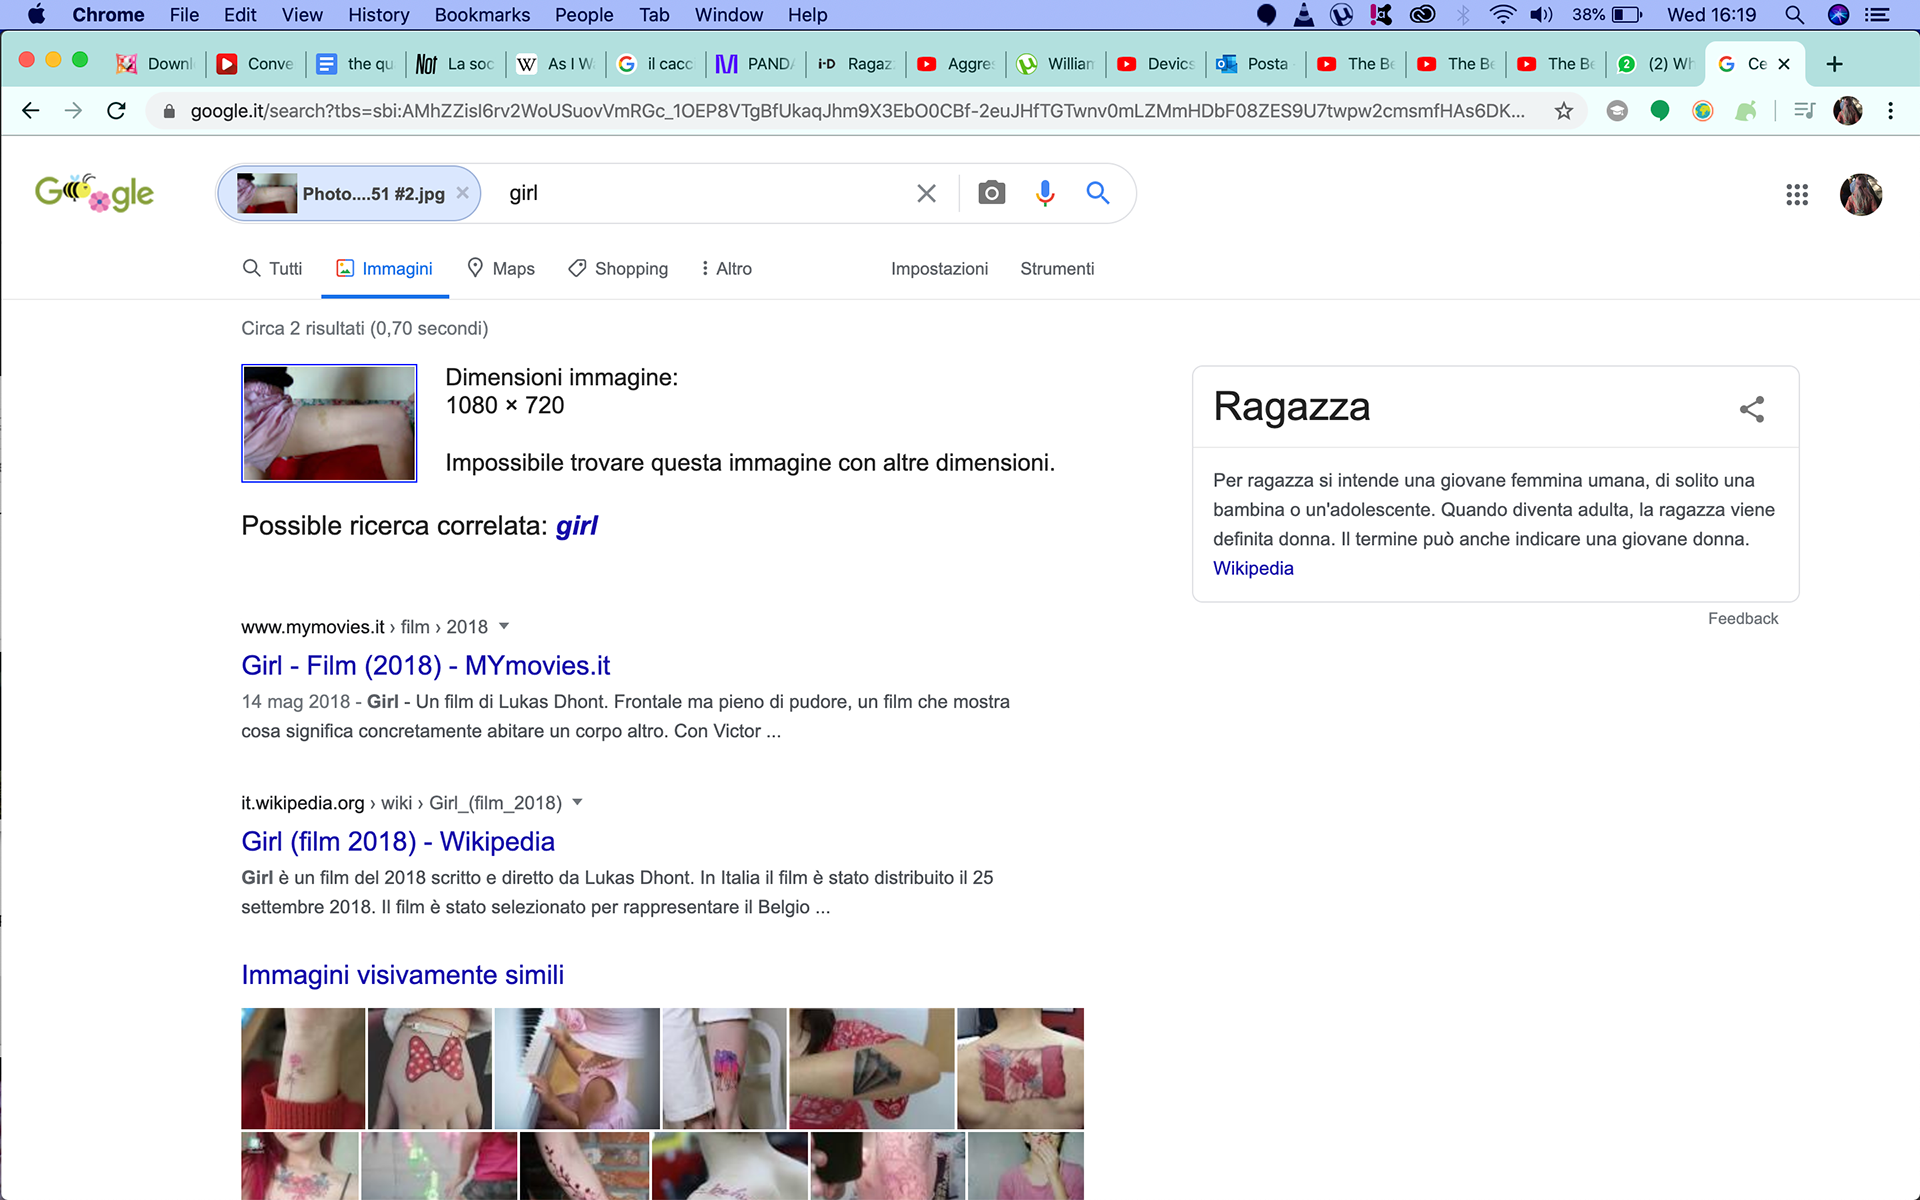
Task: Open 'Girl (film 2018) - Wikipedia' result
Action: [x=398, y=841]
